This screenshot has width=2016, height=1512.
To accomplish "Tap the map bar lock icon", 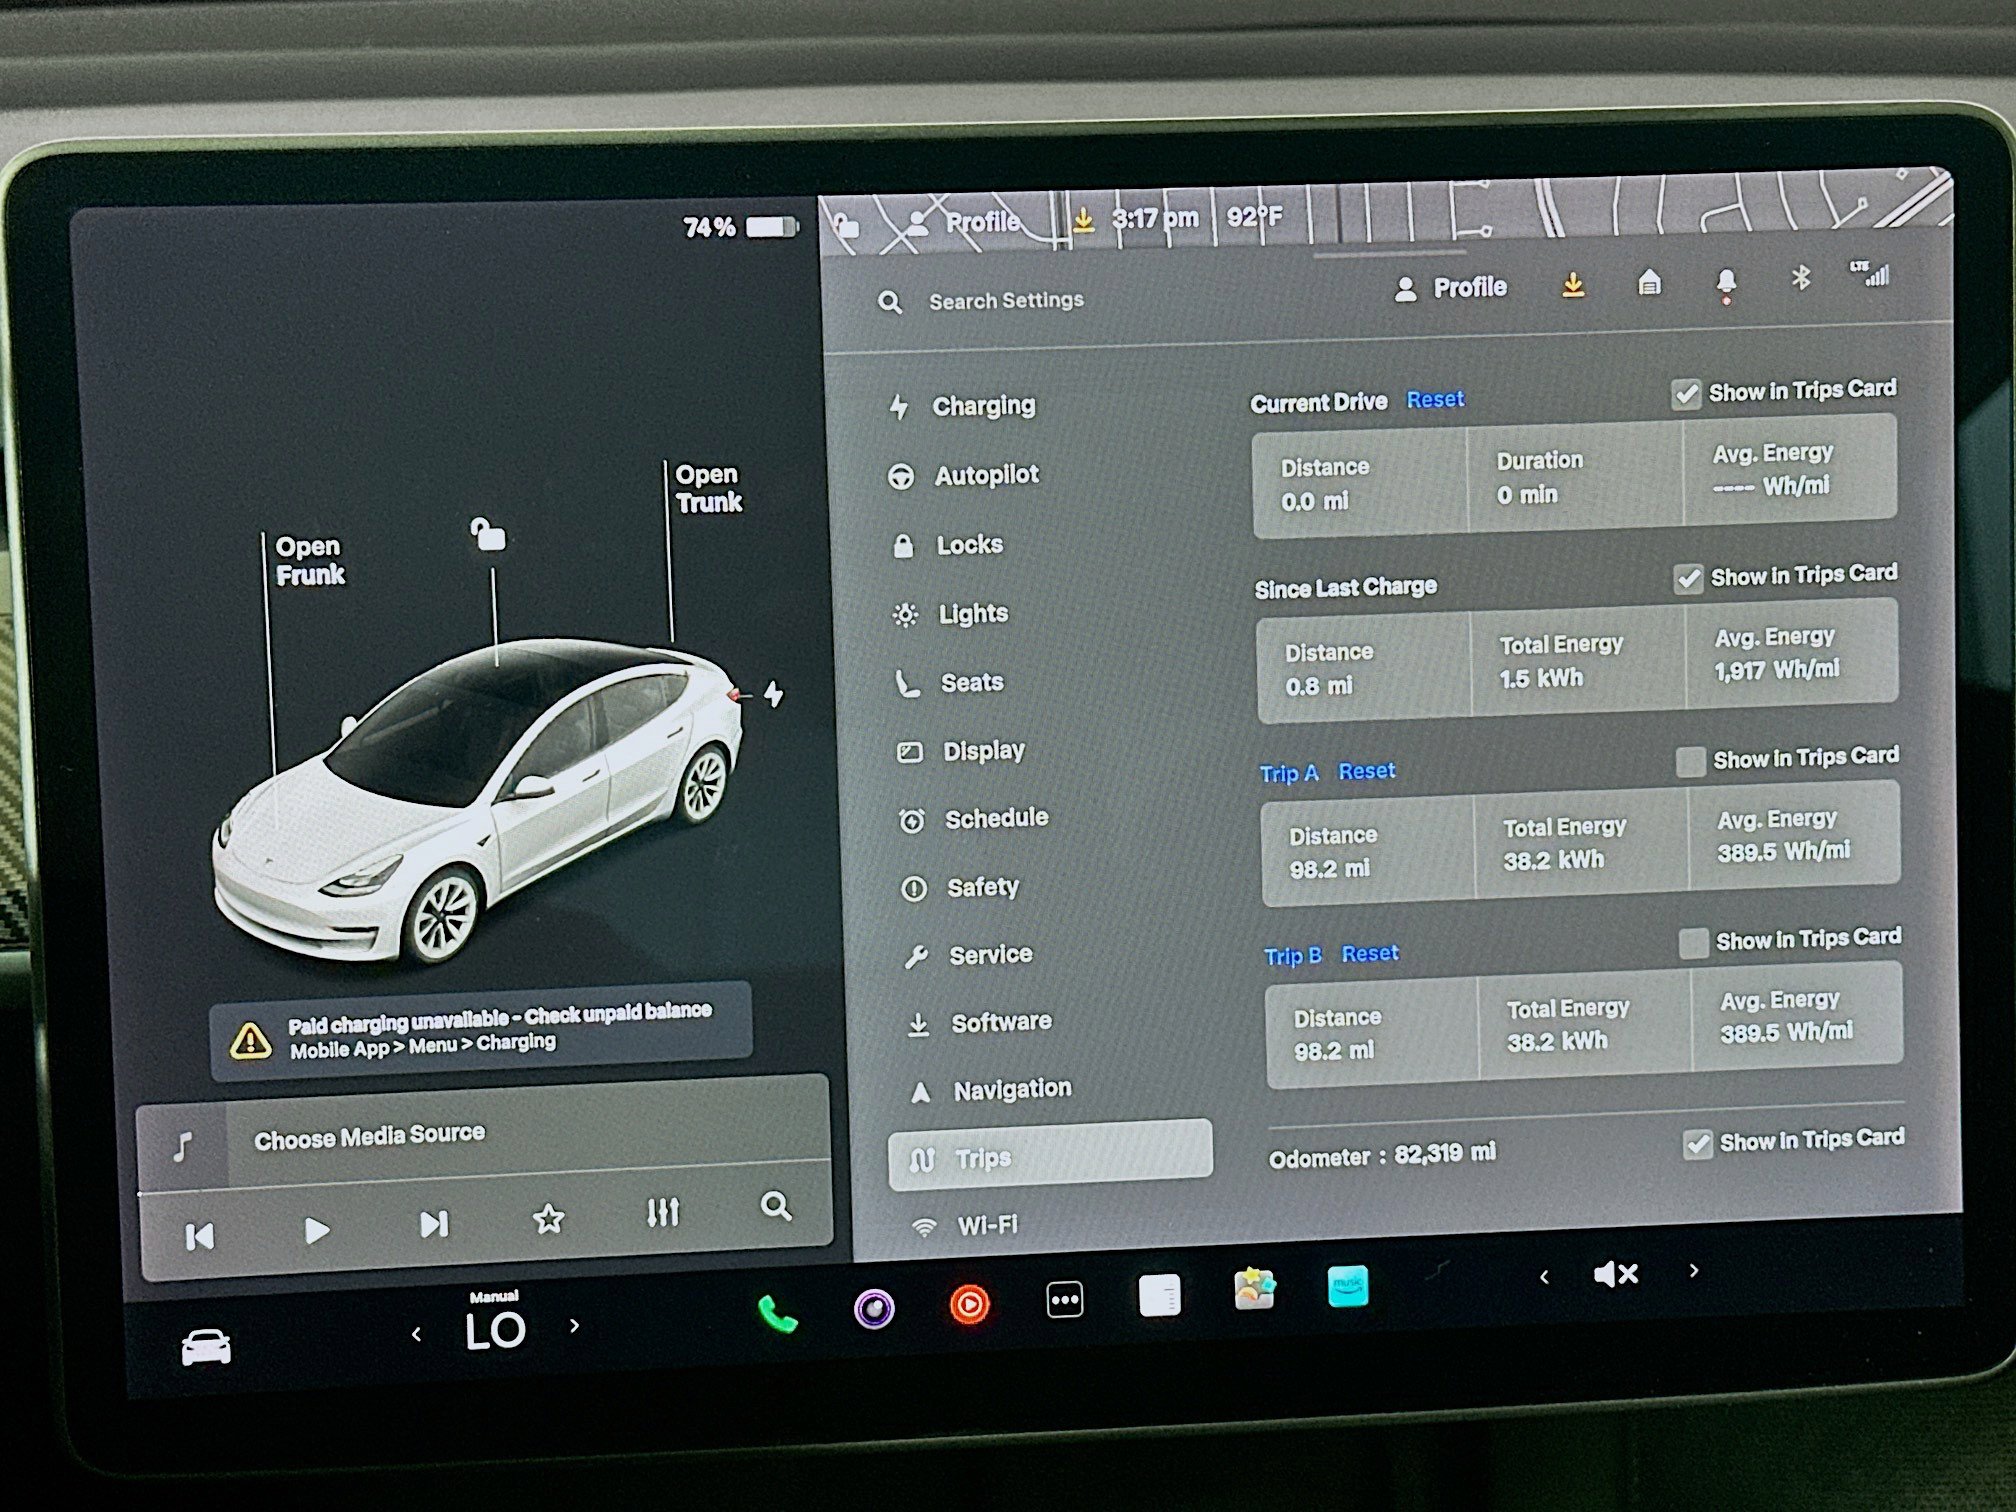I will tap(845, 226).
